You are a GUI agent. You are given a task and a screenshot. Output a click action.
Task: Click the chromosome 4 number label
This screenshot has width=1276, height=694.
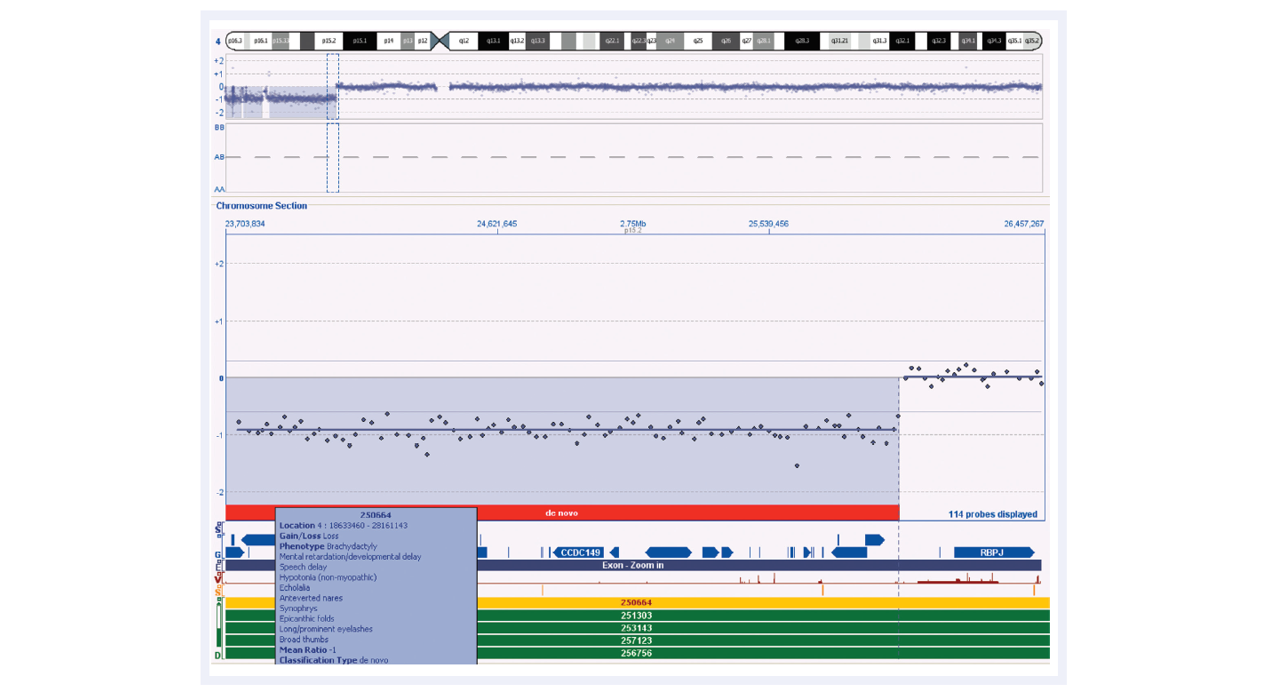click(218, 42)
